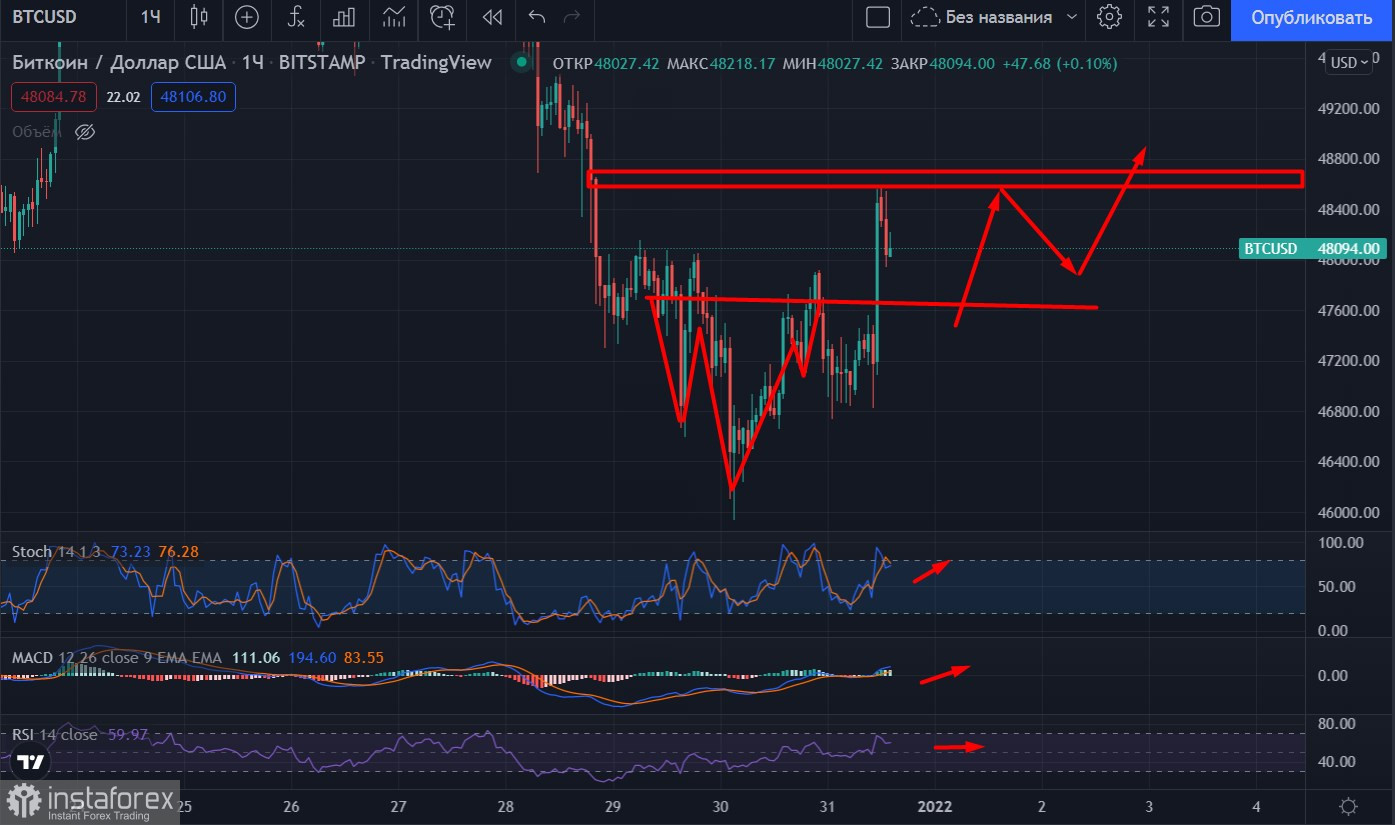Click the Опубликовать button
The height and width of the screenshot is (825, 1395).
(1312, 18)
